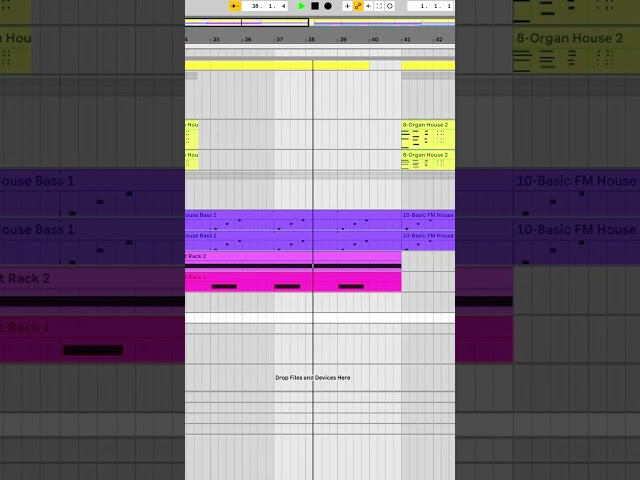Click bar 35 on the beat ruler
Image resolution: width=640 pixels, height=480 pixels.
point(216,40)
